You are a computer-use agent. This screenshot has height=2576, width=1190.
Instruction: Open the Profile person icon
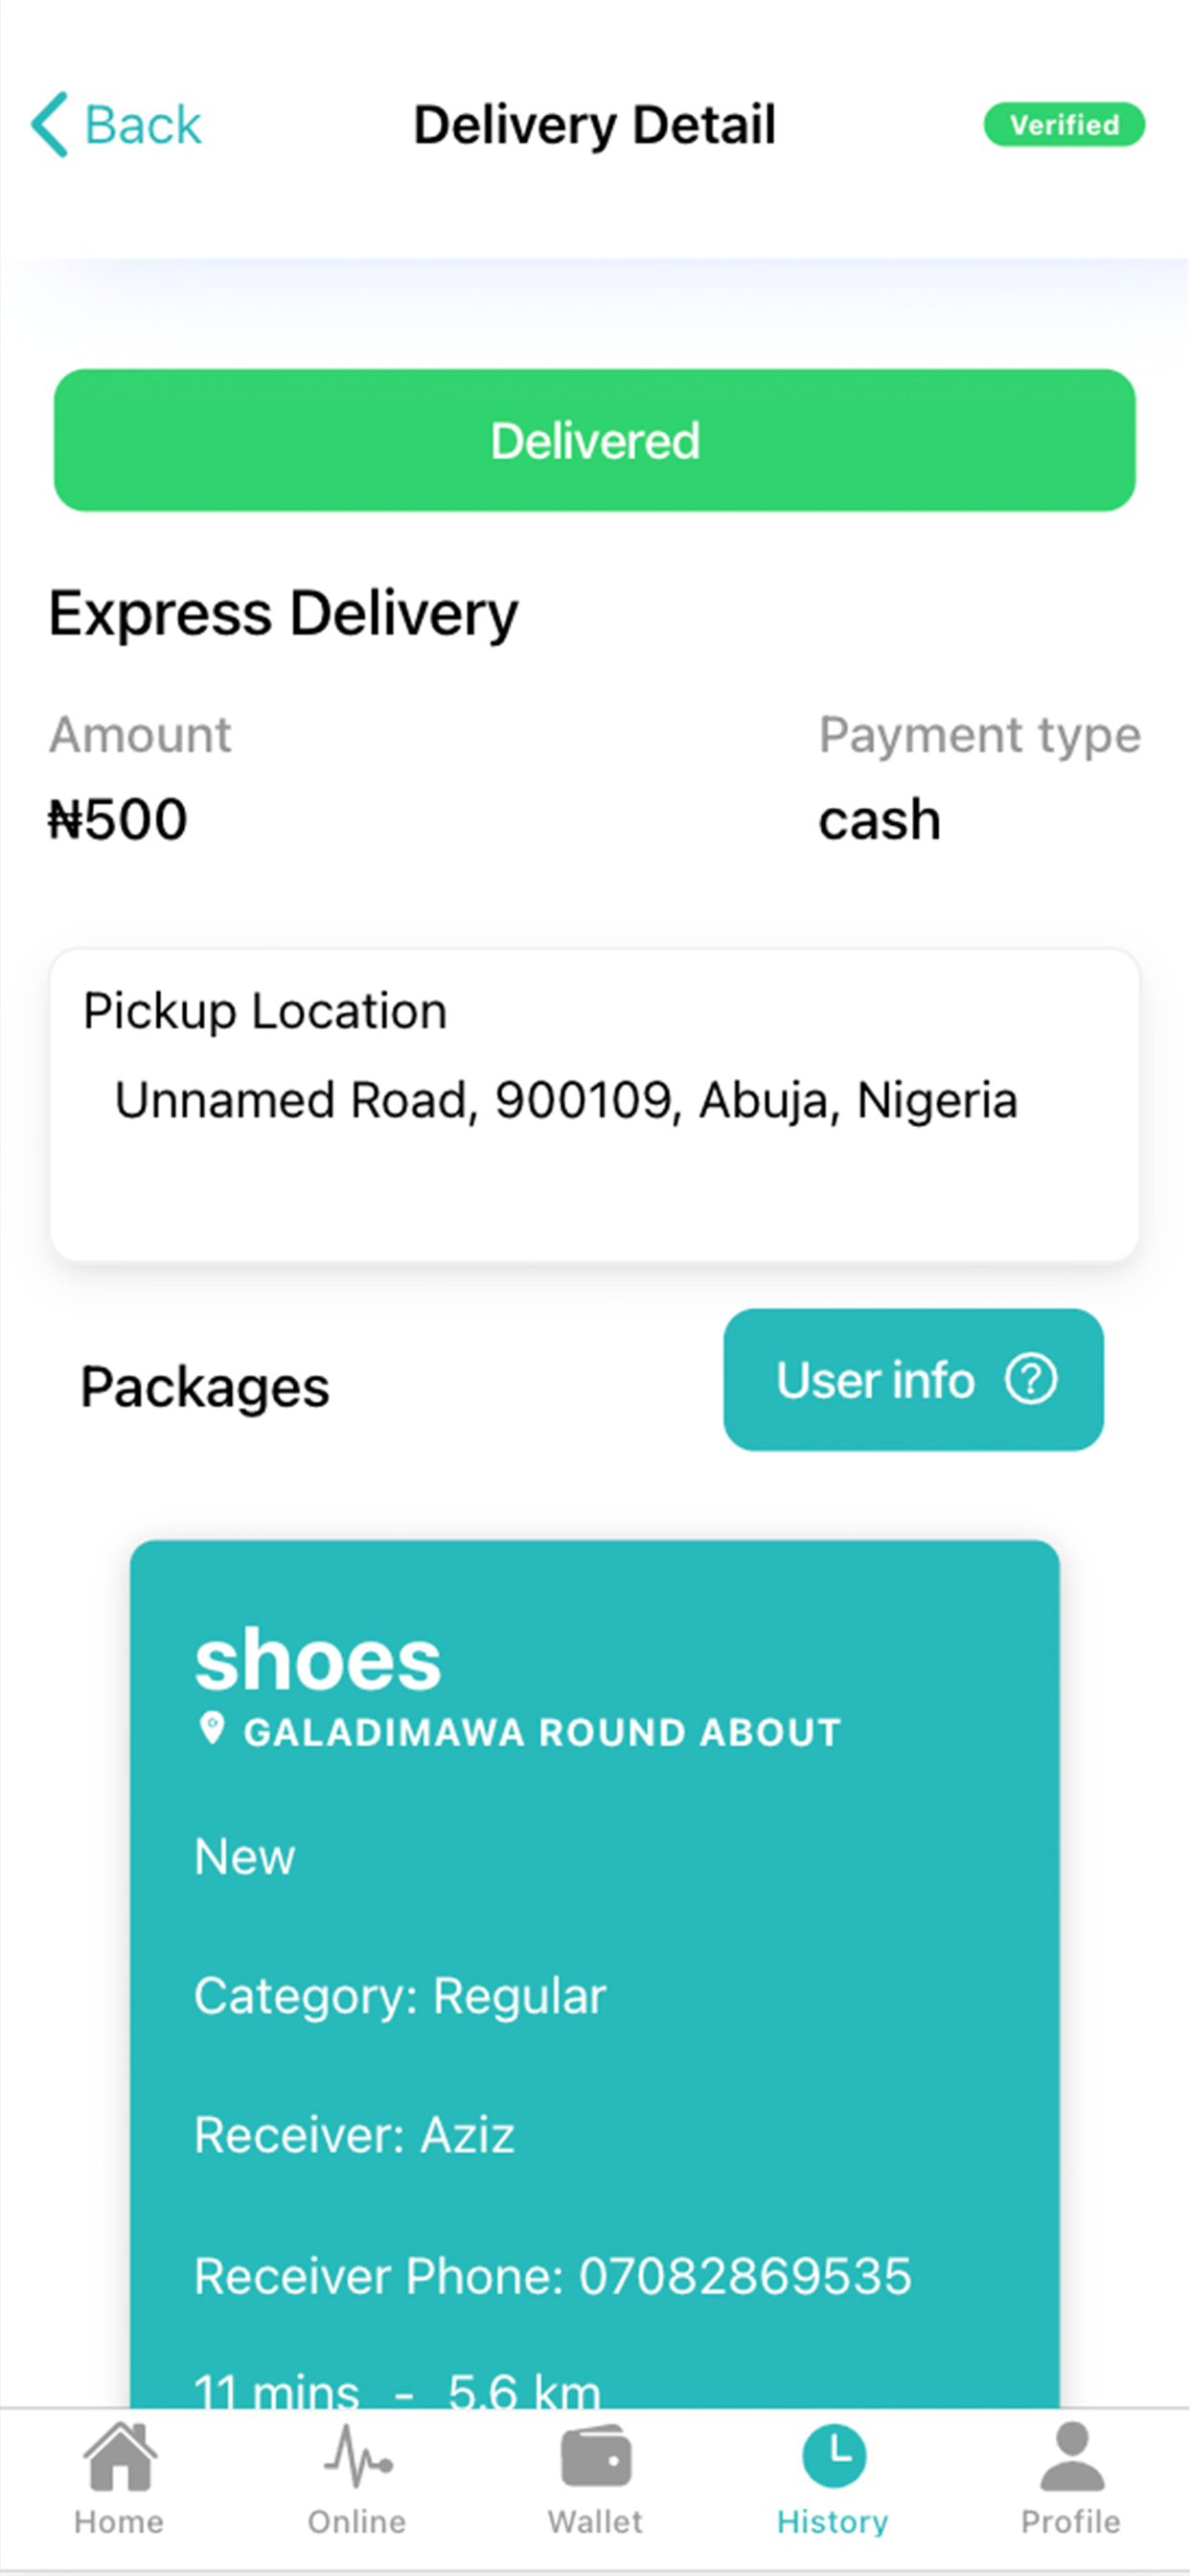tap(1072, 2456)
